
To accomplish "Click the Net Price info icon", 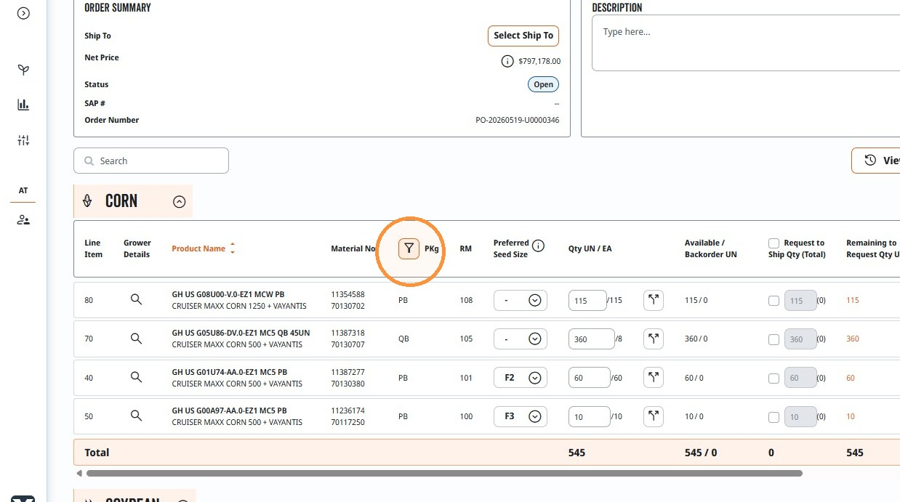I will click(507, 61).
